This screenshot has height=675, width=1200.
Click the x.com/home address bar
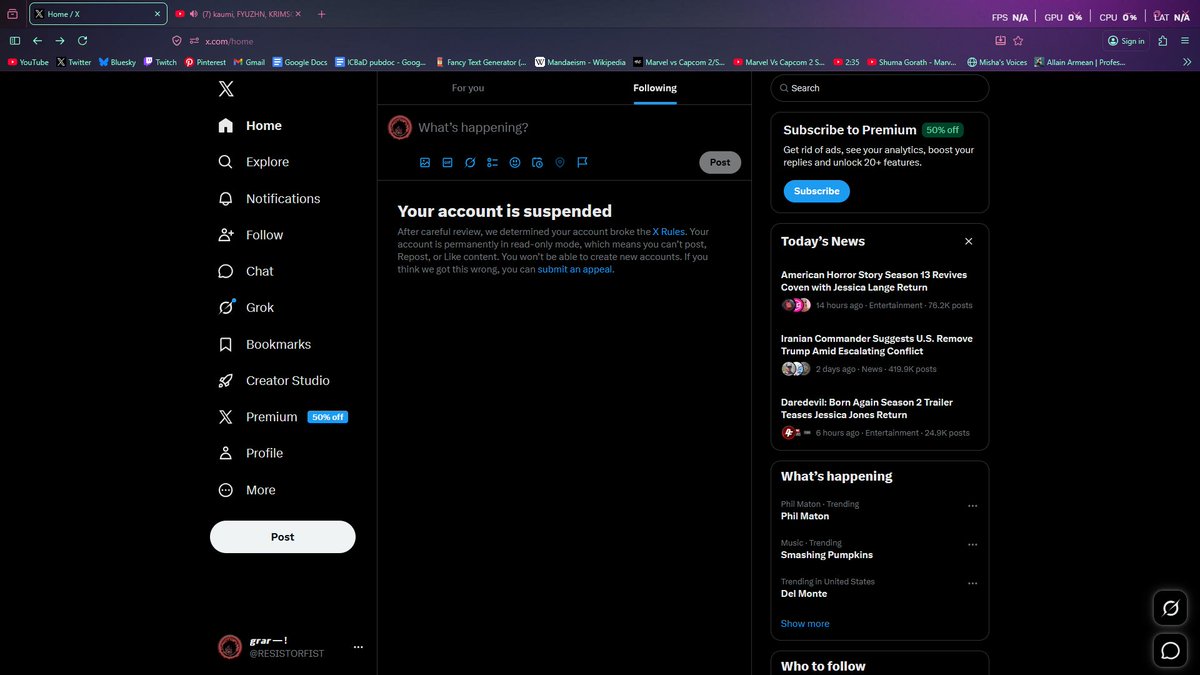(x=590, y=41)
